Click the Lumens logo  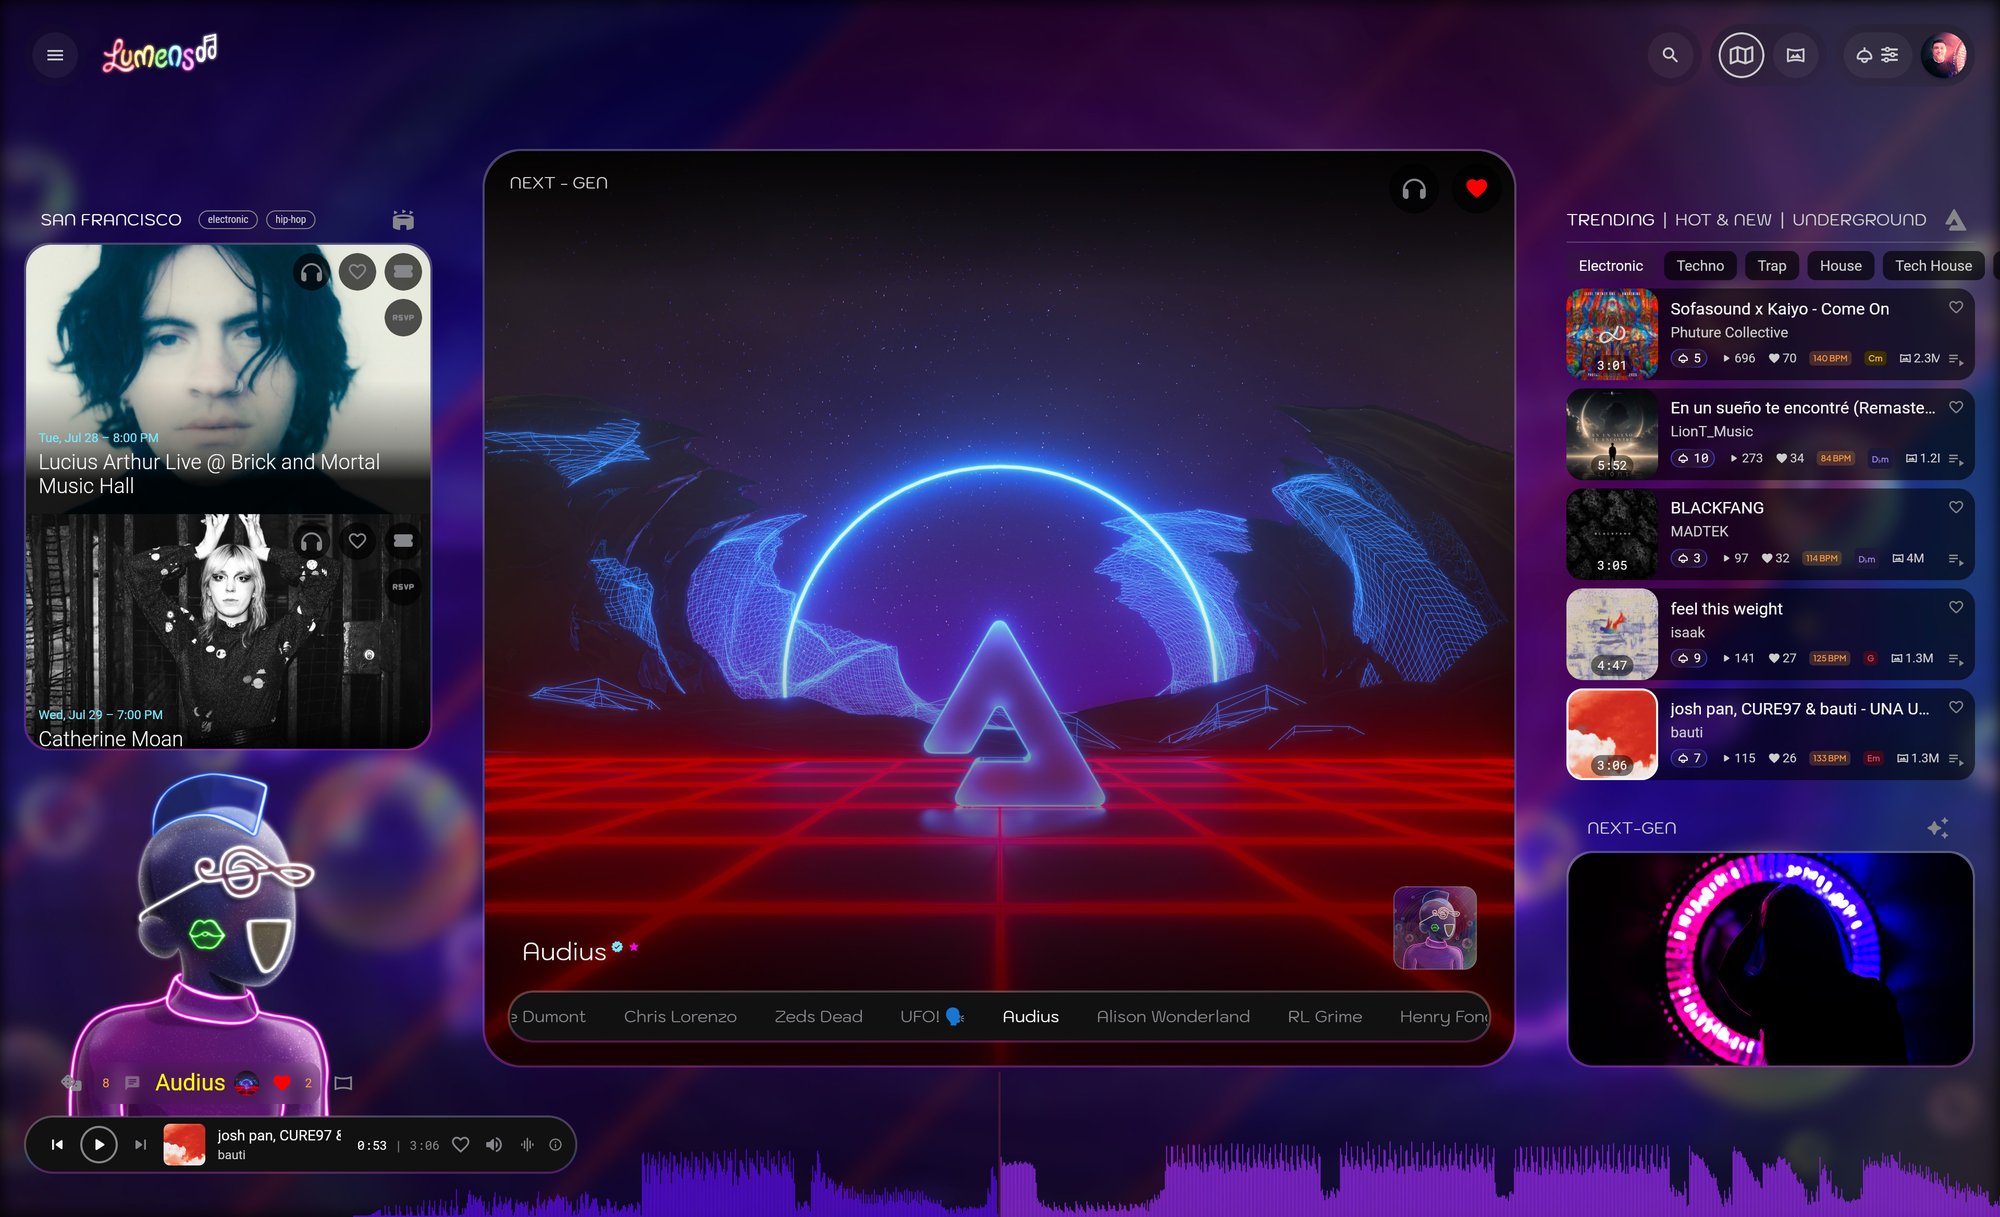160,54
